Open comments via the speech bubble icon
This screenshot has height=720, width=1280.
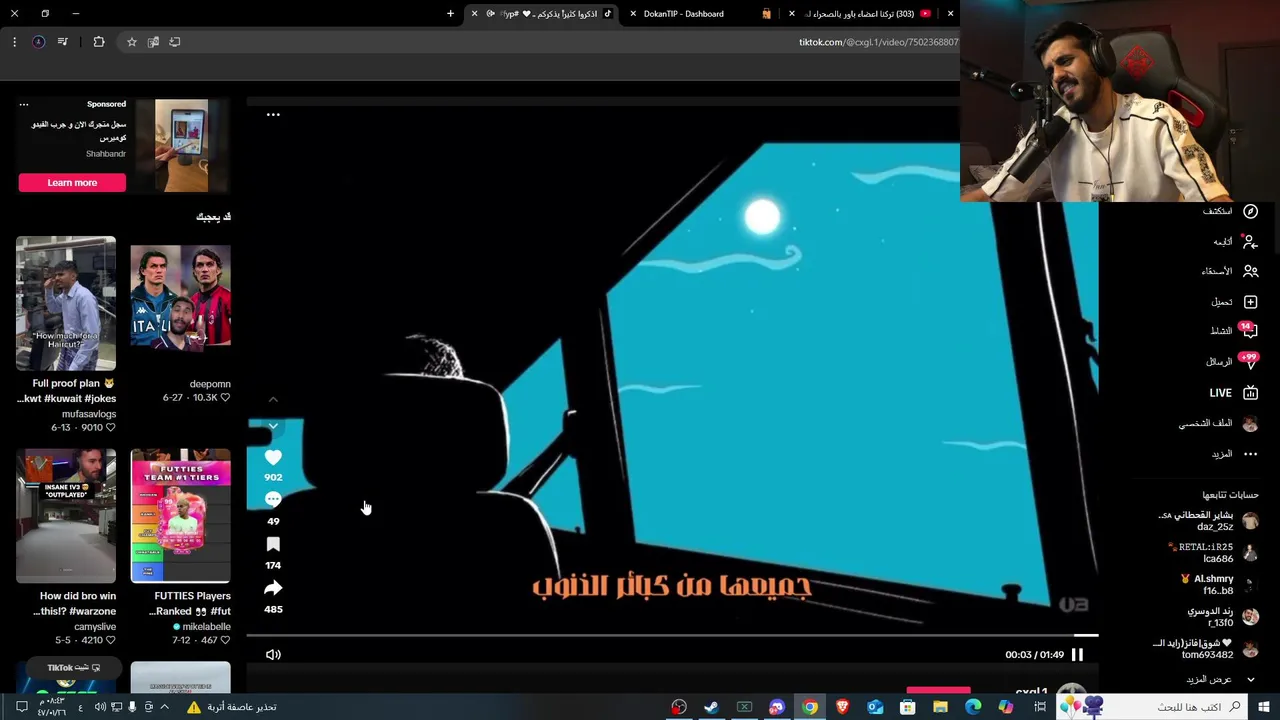click(273, 500)
